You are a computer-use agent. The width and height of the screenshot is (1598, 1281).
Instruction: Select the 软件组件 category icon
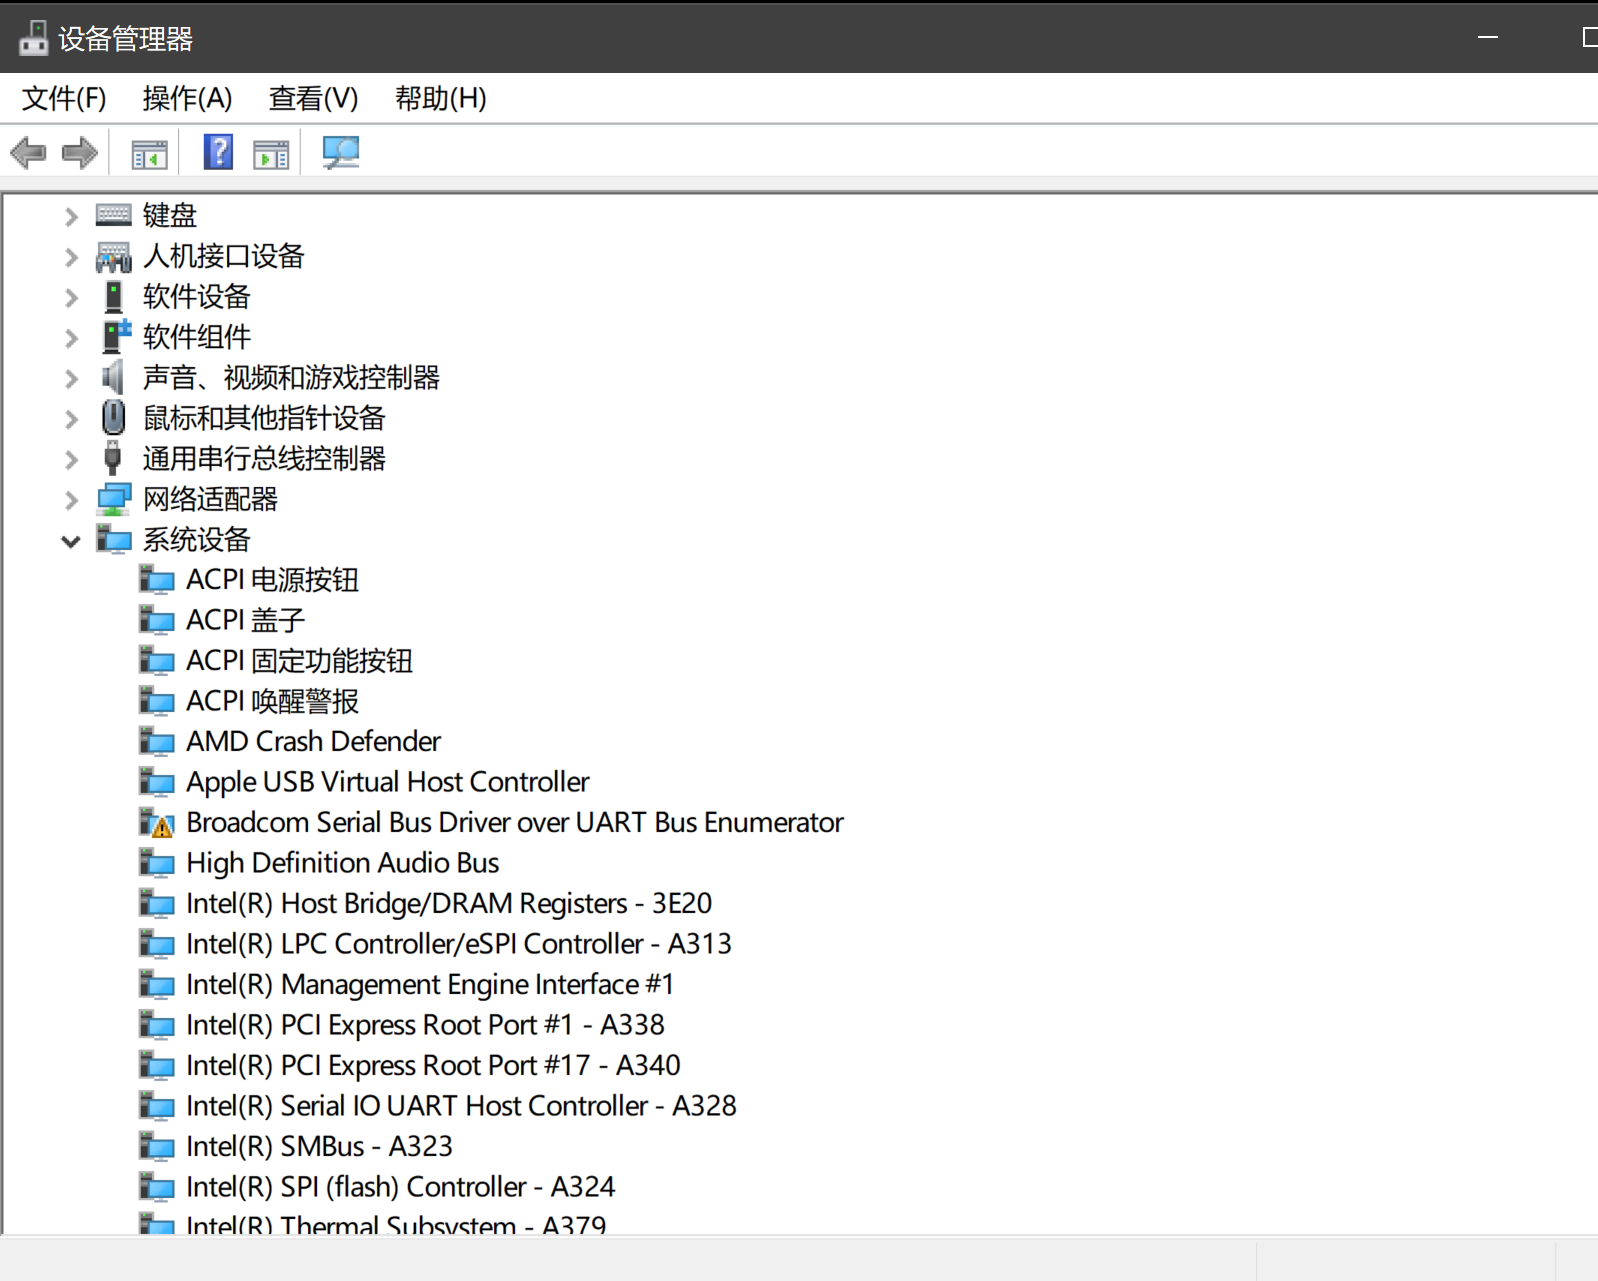(115, 337)
